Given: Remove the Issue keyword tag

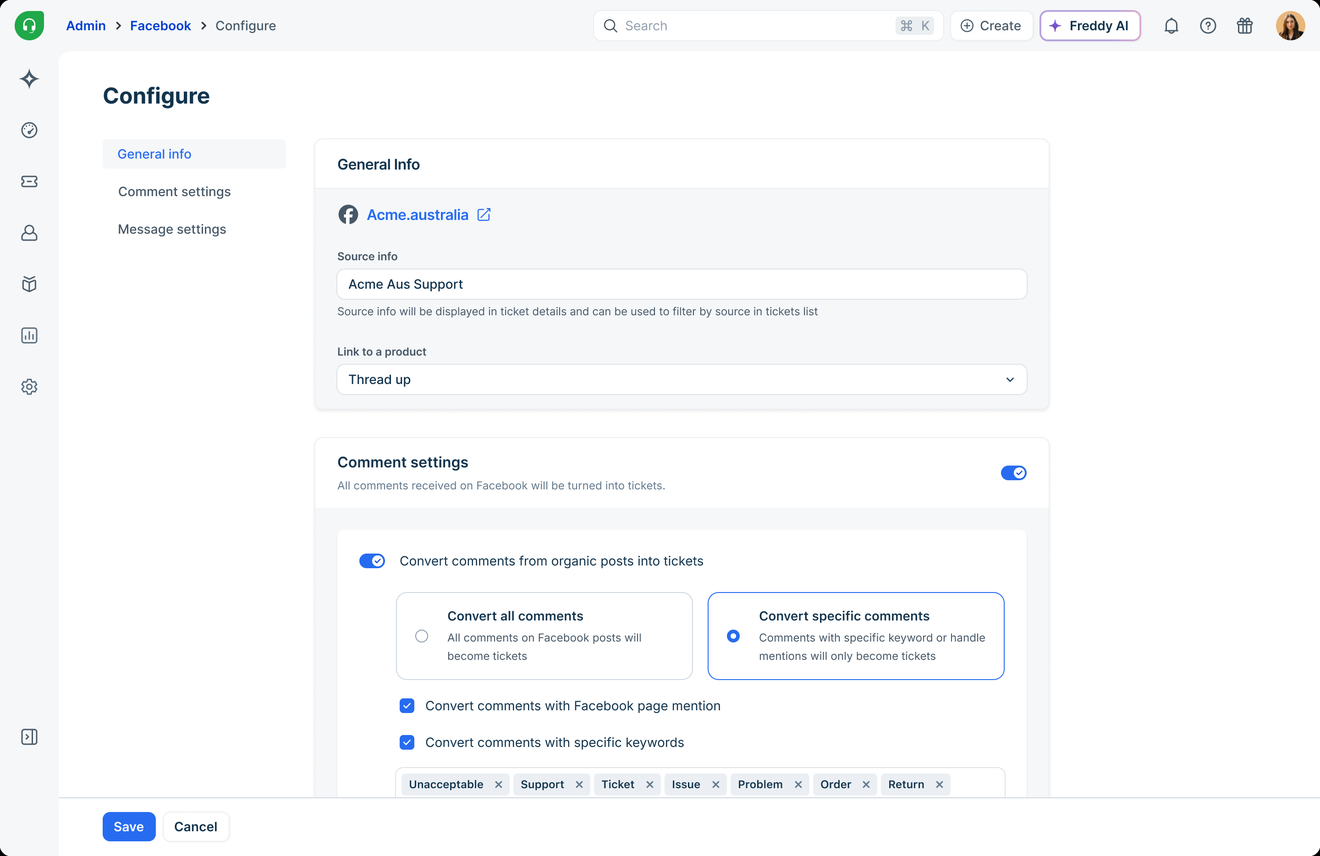Looking at the screenshot, I should tap(716, 785).
